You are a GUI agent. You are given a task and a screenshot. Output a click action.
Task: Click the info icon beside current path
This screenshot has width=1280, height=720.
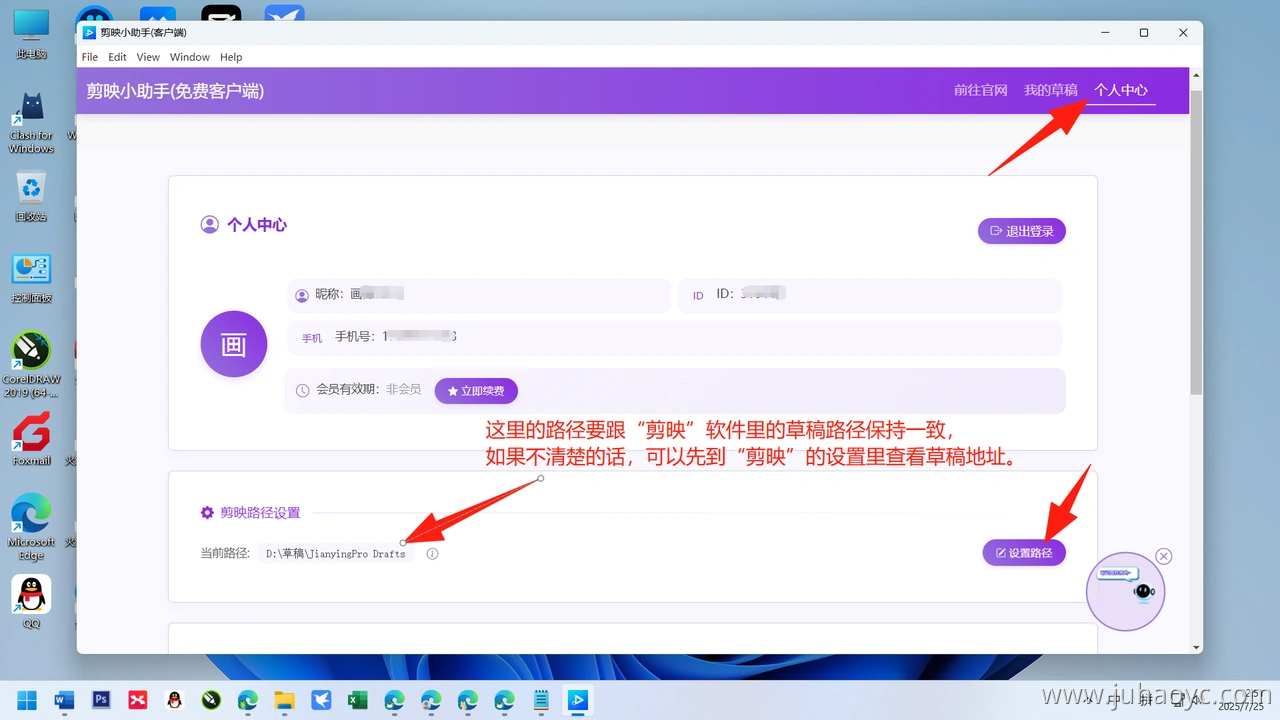(x=432, y=554)
